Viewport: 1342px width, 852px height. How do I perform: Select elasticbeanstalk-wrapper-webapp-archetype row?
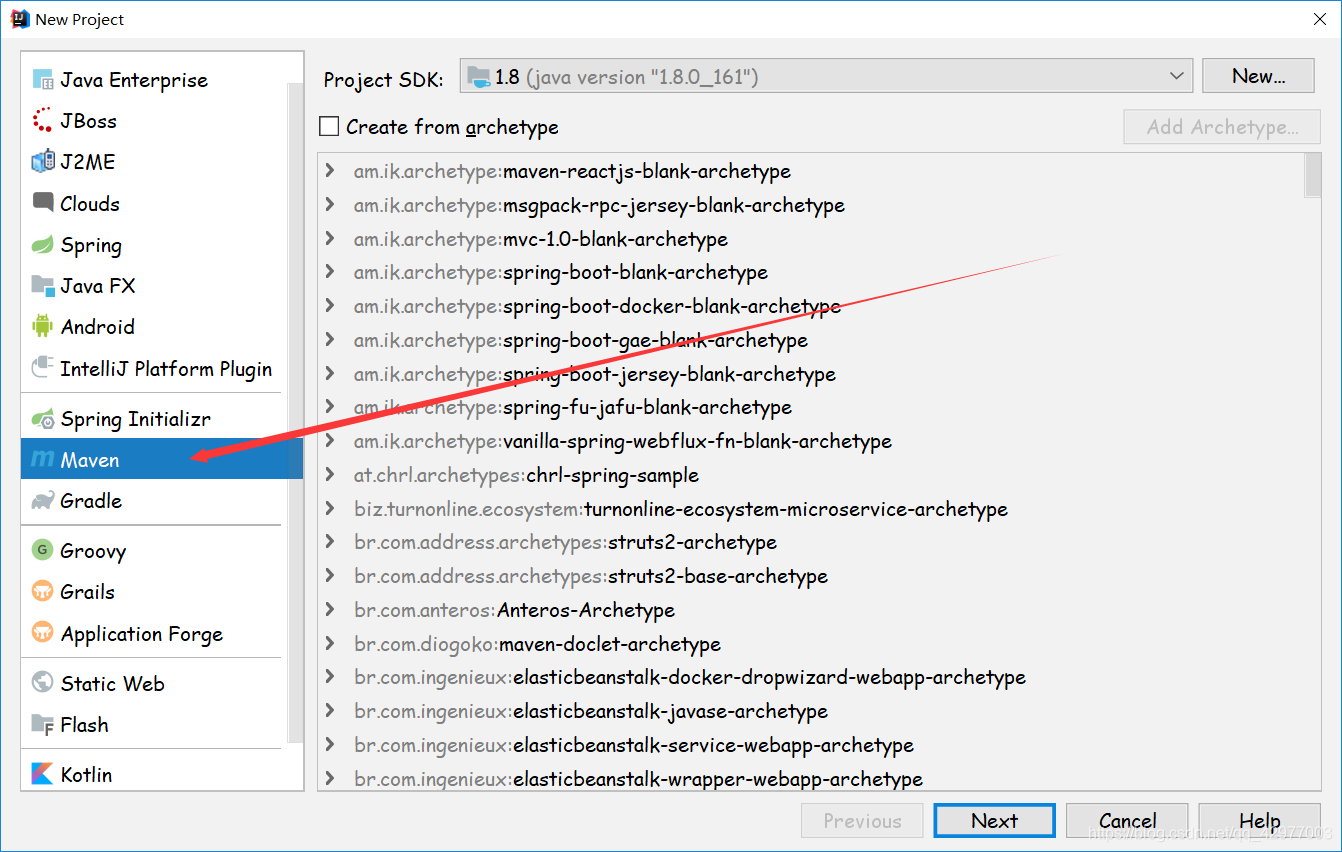811,778
